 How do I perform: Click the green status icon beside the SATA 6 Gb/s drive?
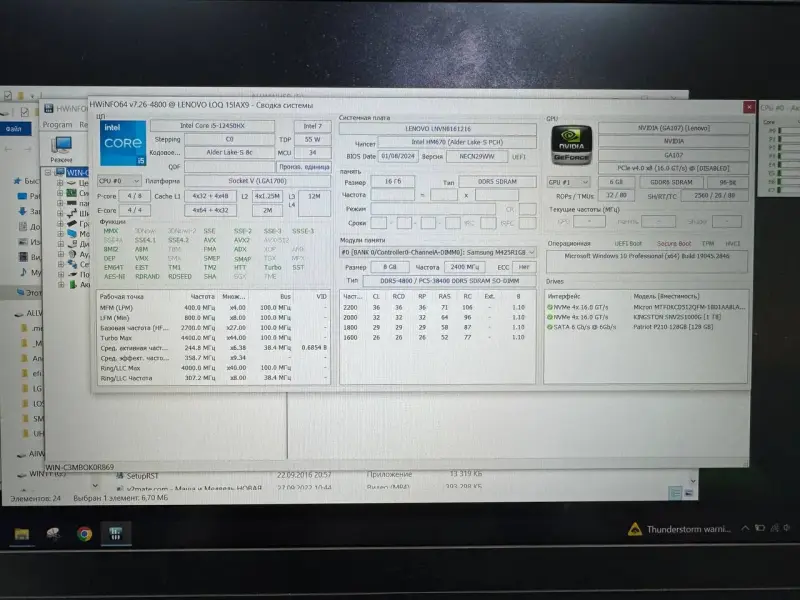coord(550,327)
